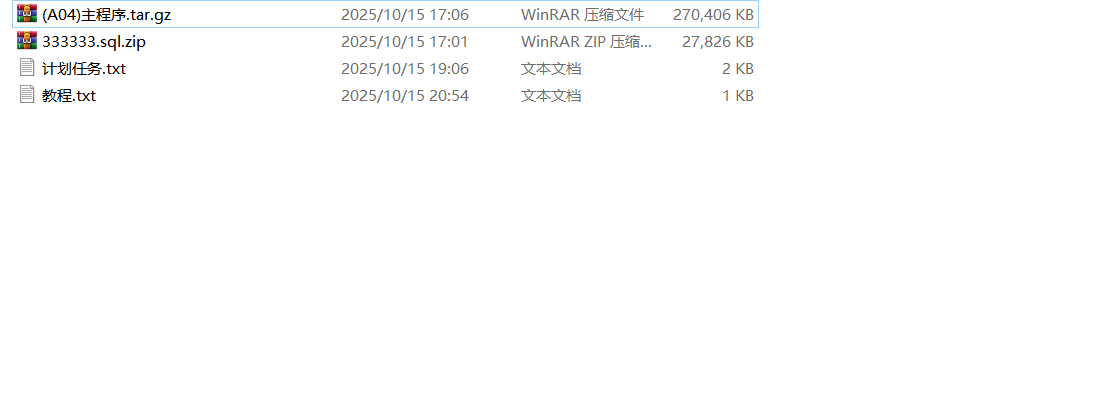Click the date 2025/10/15 20:54
Viewport: 1113px width, 418px height.
pyautogui.click(x=405, y=96)
